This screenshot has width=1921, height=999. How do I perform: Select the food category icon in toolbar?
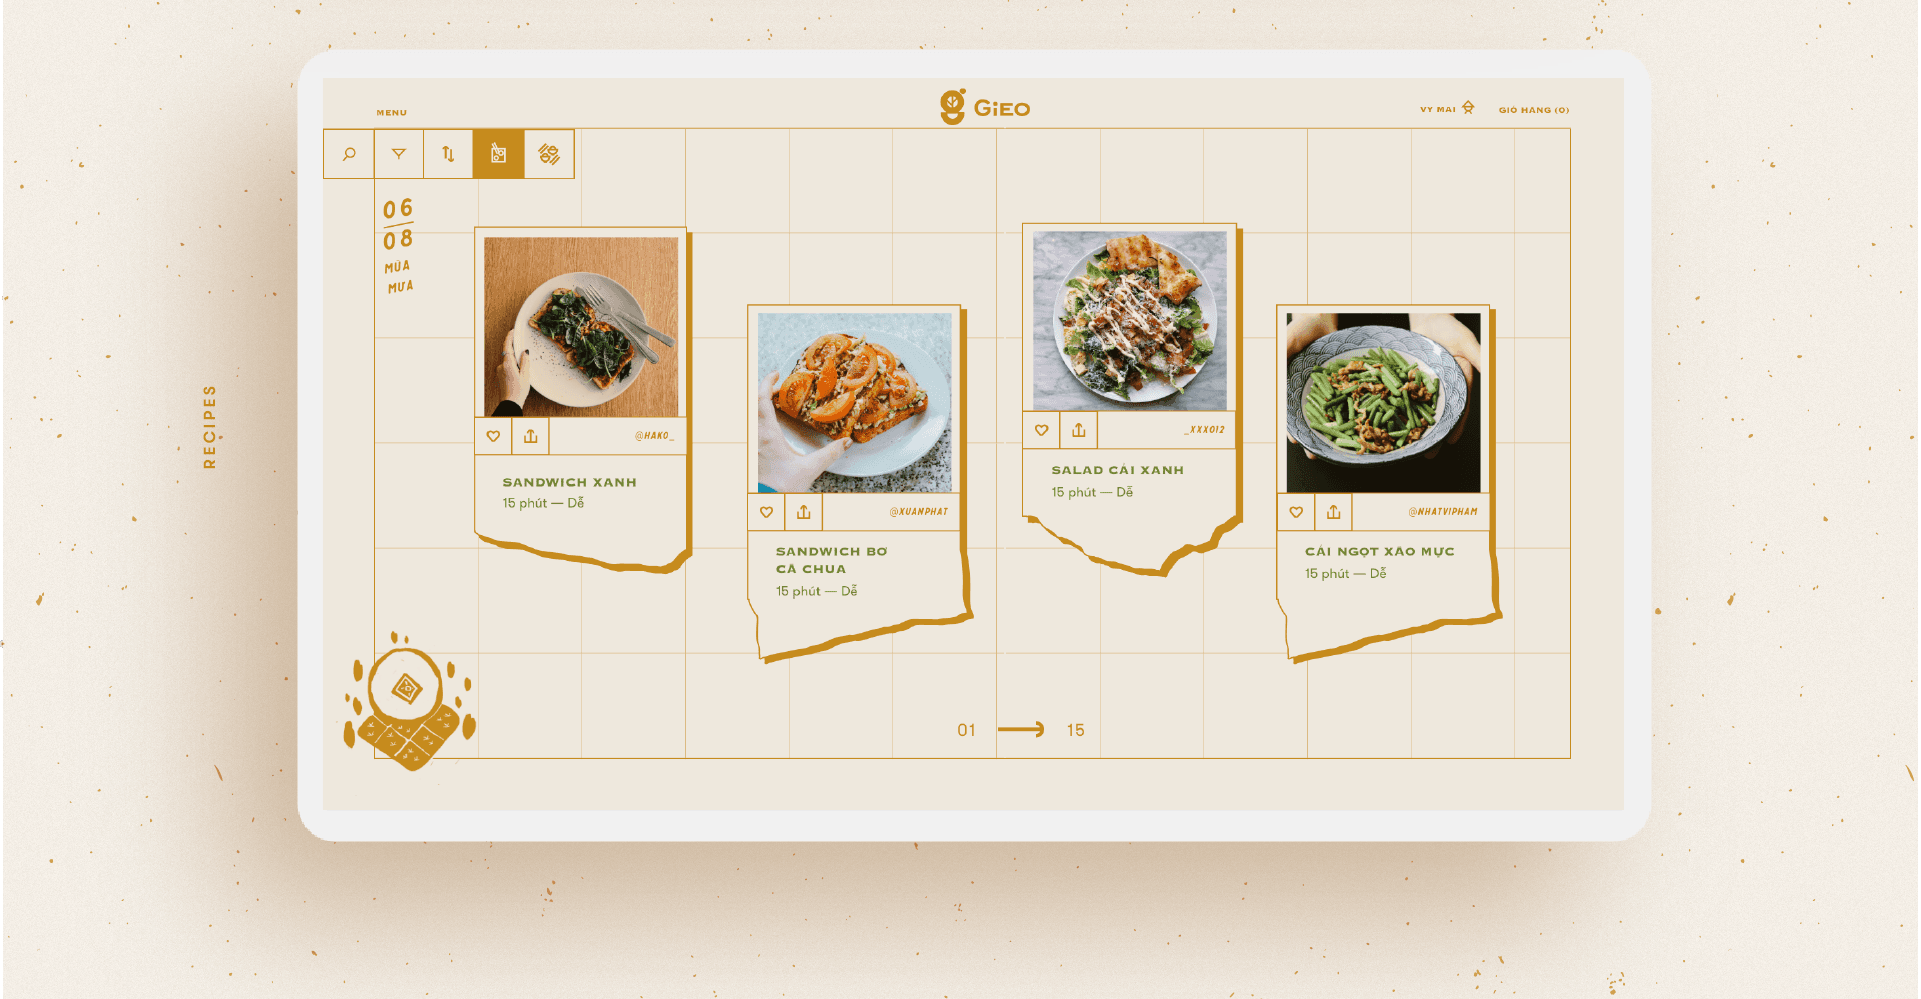point(549,154)
